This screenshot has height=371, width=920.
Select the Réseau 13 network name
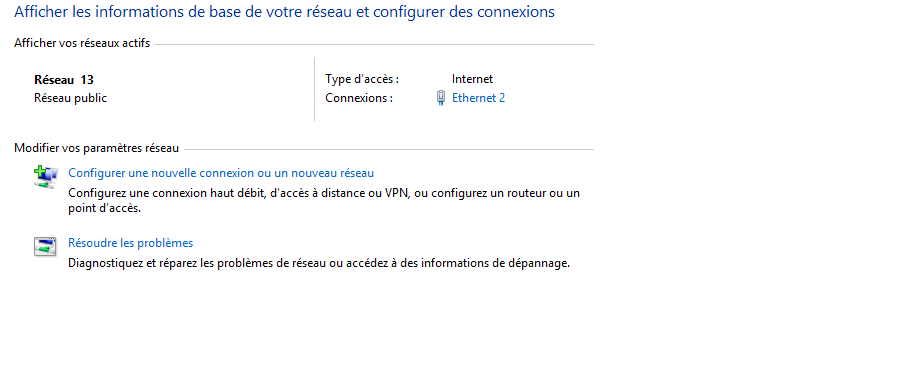[x=64, y=80]
